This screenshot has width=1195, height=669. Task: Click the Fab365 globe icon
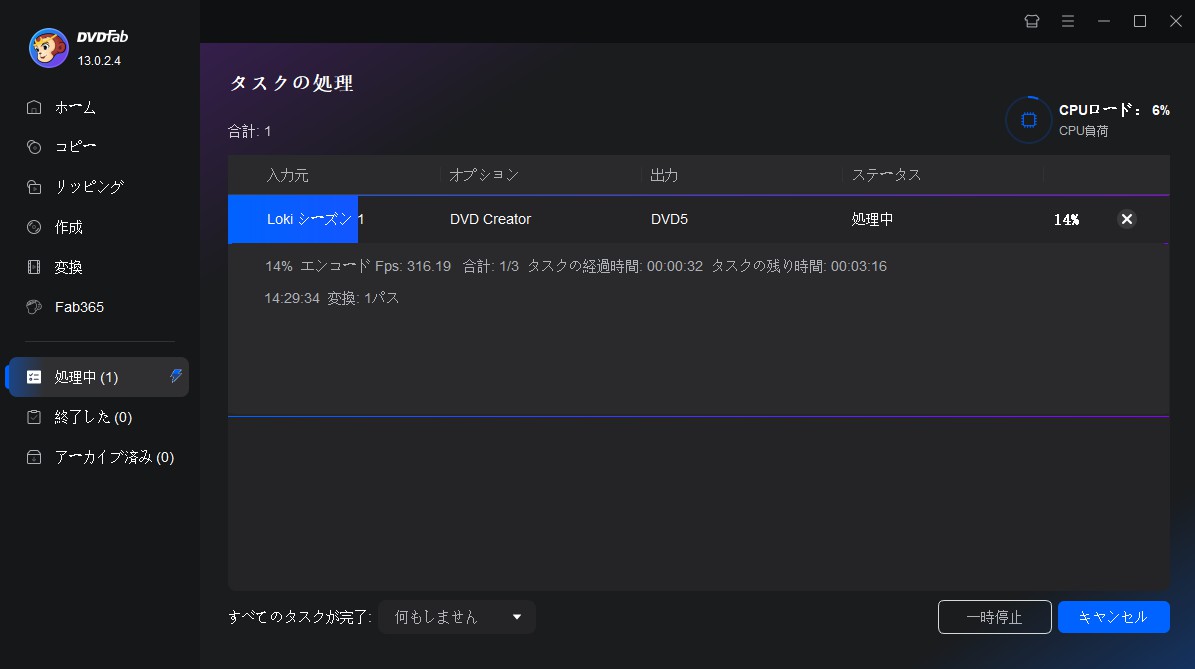pos(34,307)
